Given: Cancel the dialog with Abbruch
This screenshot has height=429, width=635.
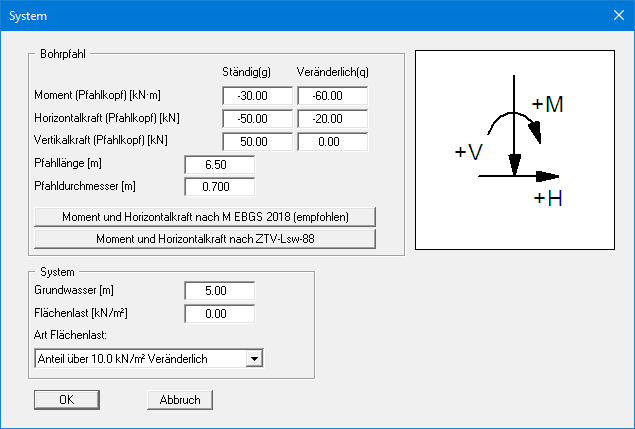Looking at the screenshot, I should (x=180, y=400).
